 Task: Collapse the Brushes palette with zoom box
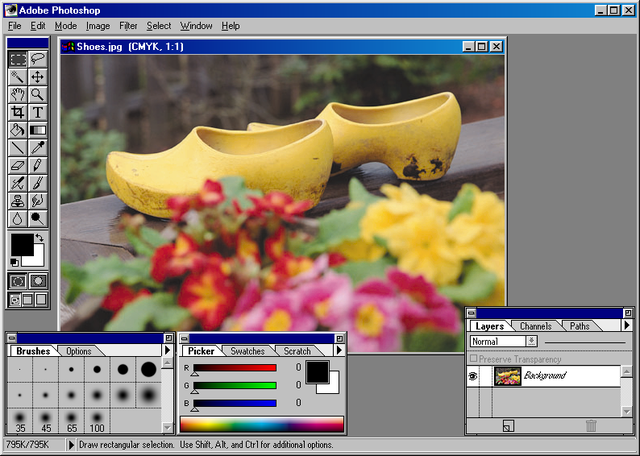168,338
